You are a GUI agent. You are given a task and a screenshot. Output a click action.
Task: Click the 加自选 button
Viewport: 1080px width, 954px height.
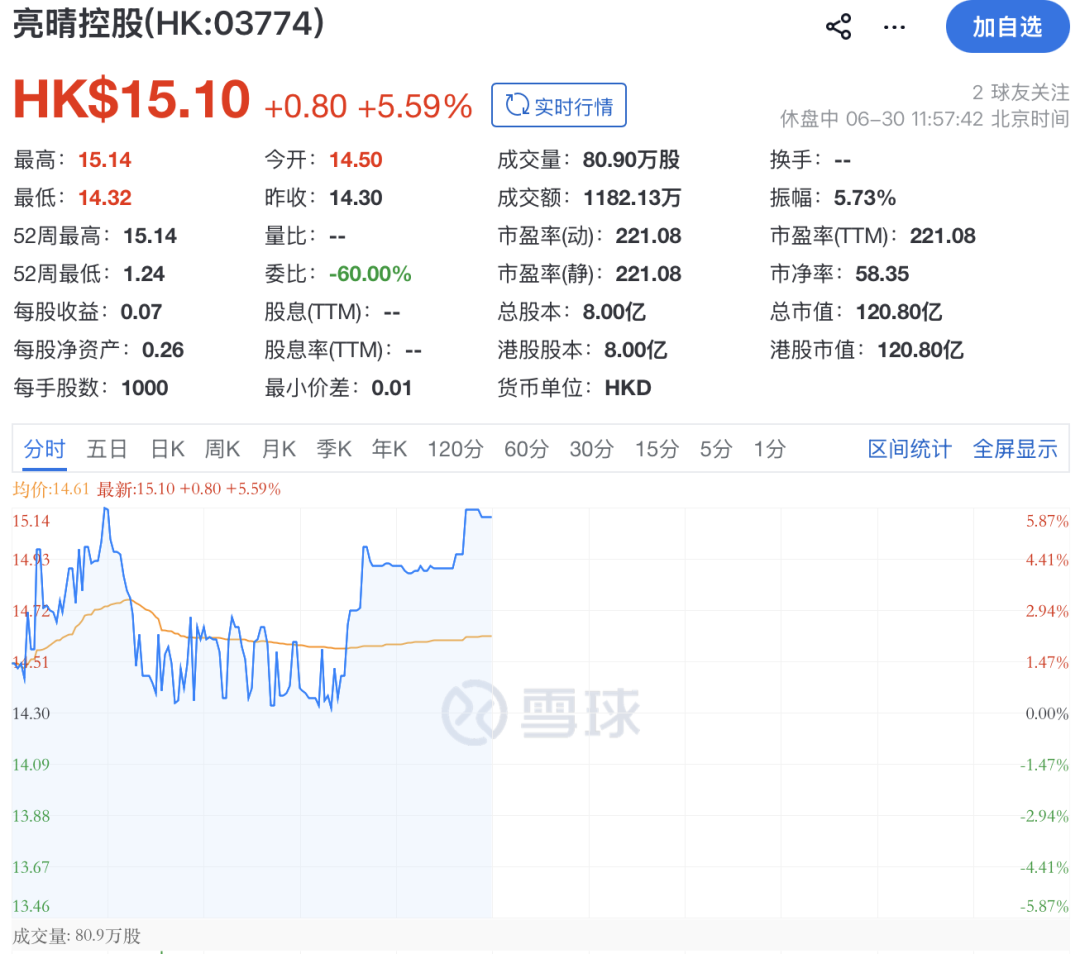tap(1007, 27)
